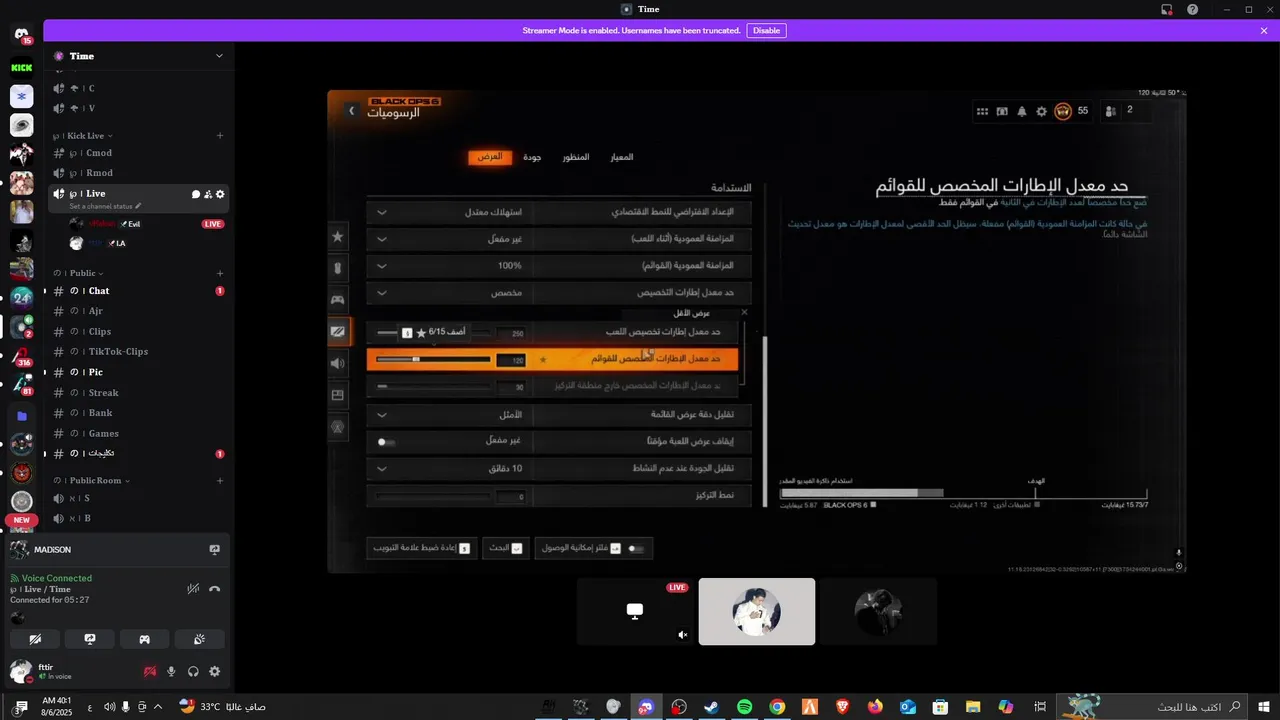Click the البحث search button

point(506,548)
